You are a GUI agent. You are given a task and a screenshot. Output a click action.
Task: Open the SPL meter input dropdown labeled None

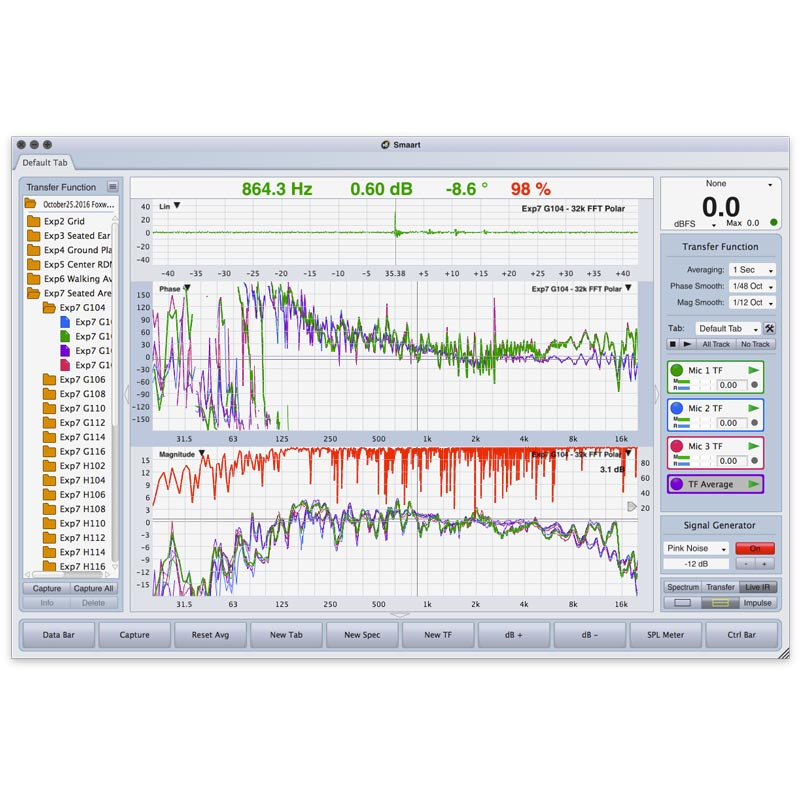[720, 184]
